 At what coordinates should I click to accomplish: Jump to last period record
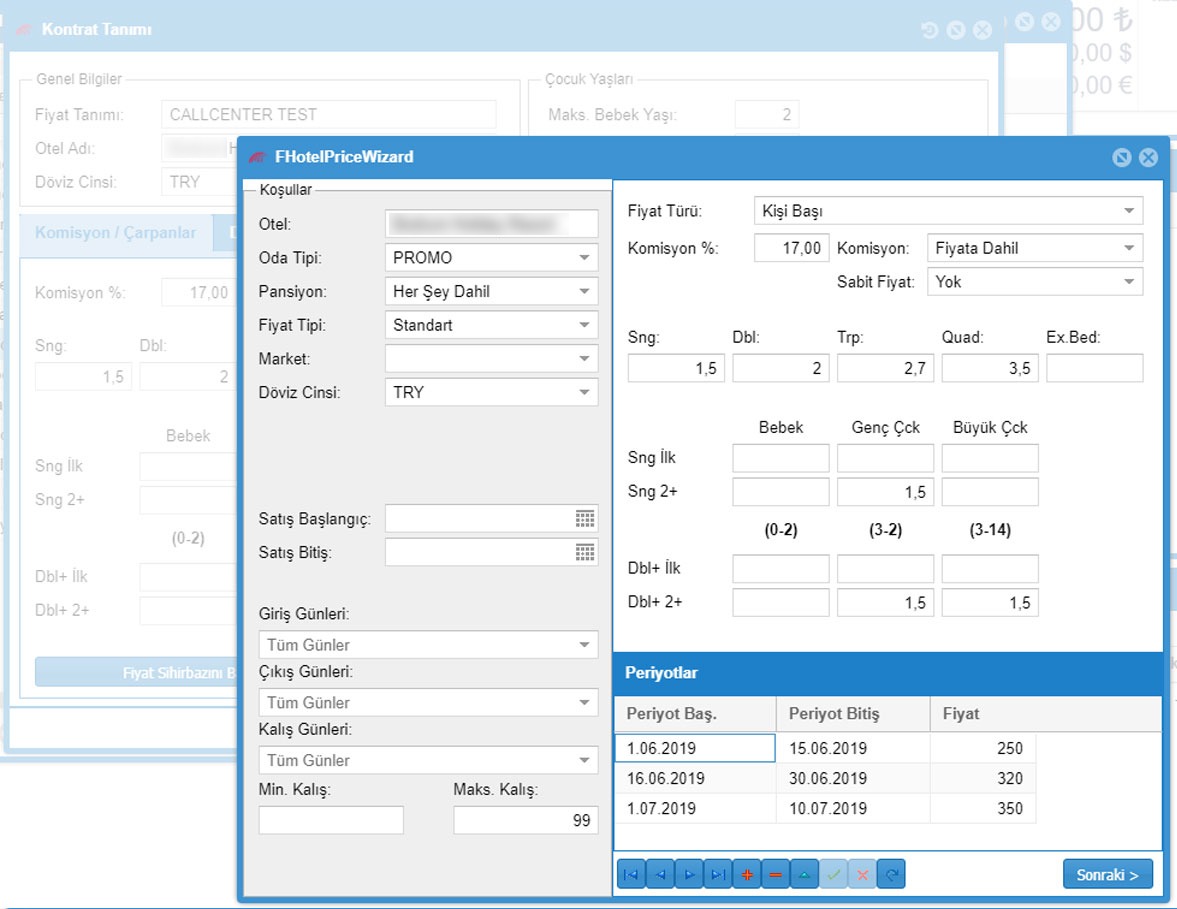(x=718, y=874)
